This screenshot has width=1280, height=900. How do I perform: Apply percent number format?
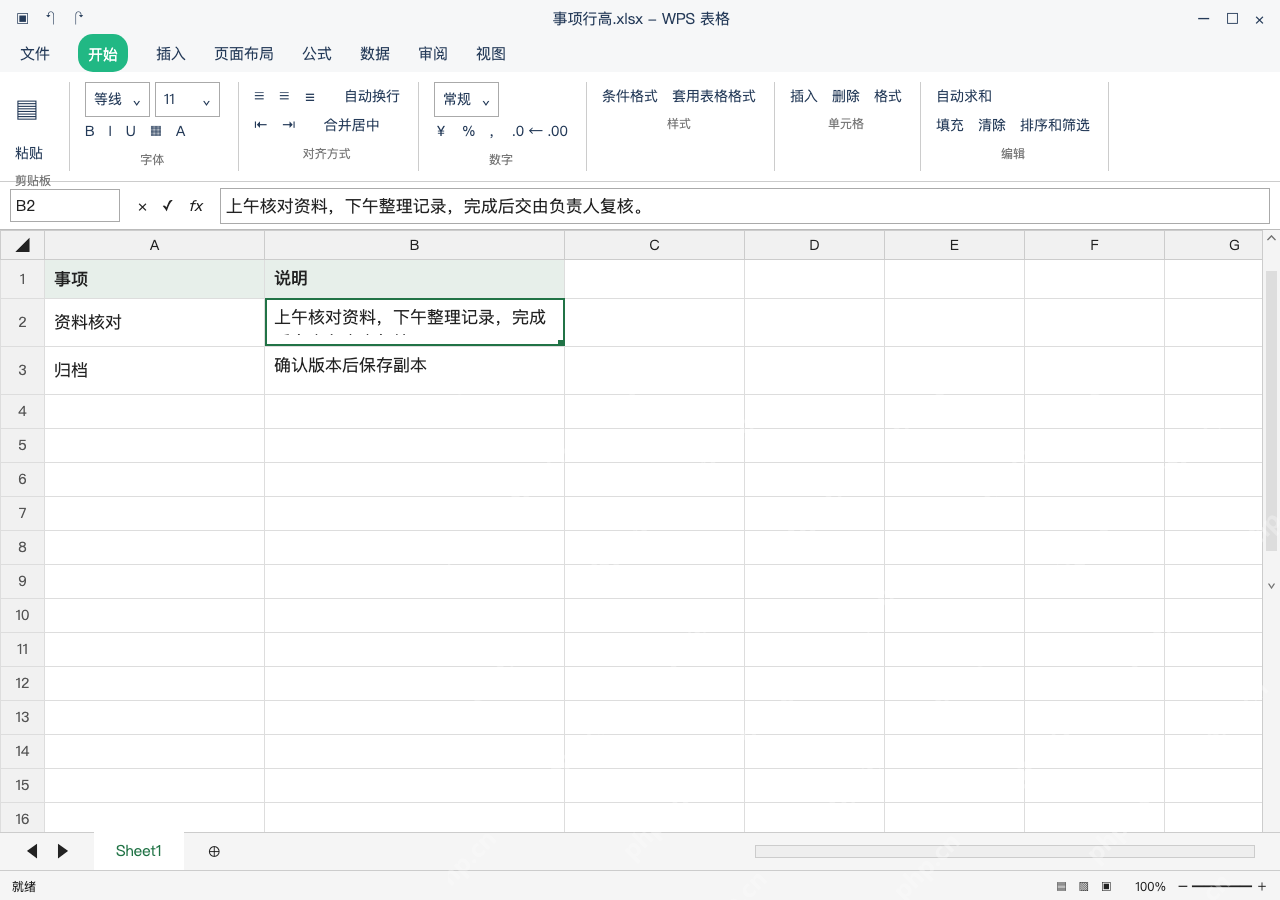point(468,131)
